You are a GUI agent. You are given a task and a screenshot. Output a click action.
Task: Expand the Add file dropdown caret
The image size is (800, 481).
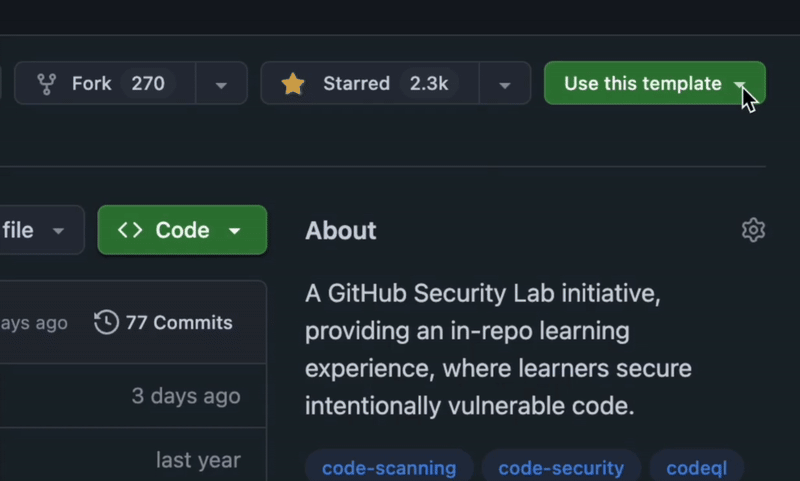click(x=59, y=231)
